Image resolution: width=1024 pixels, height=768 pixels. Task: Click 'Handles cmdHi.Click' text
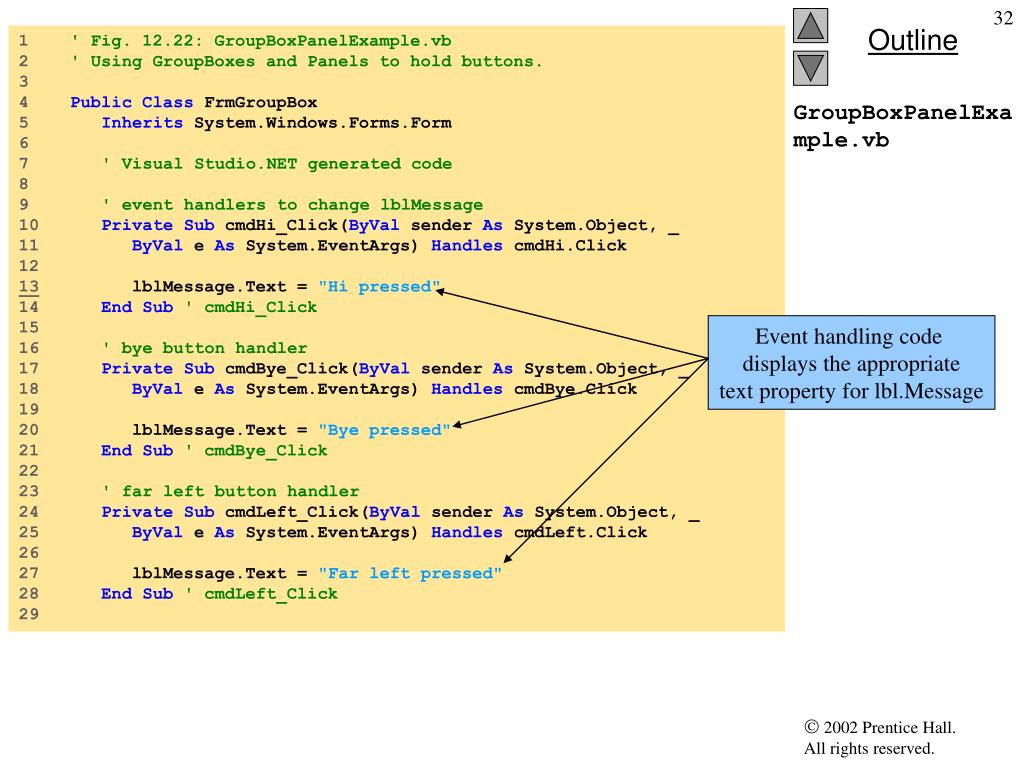529,246
